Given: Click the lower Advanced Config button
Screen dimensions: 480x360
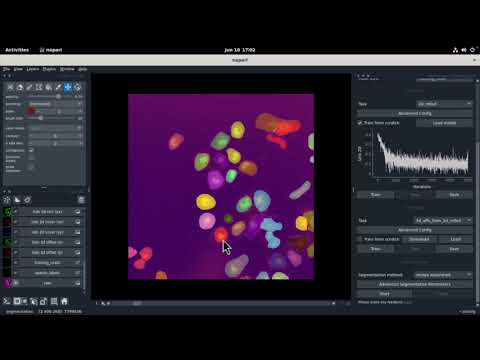Looking at the screenshot, I should [x=415, y=230].
